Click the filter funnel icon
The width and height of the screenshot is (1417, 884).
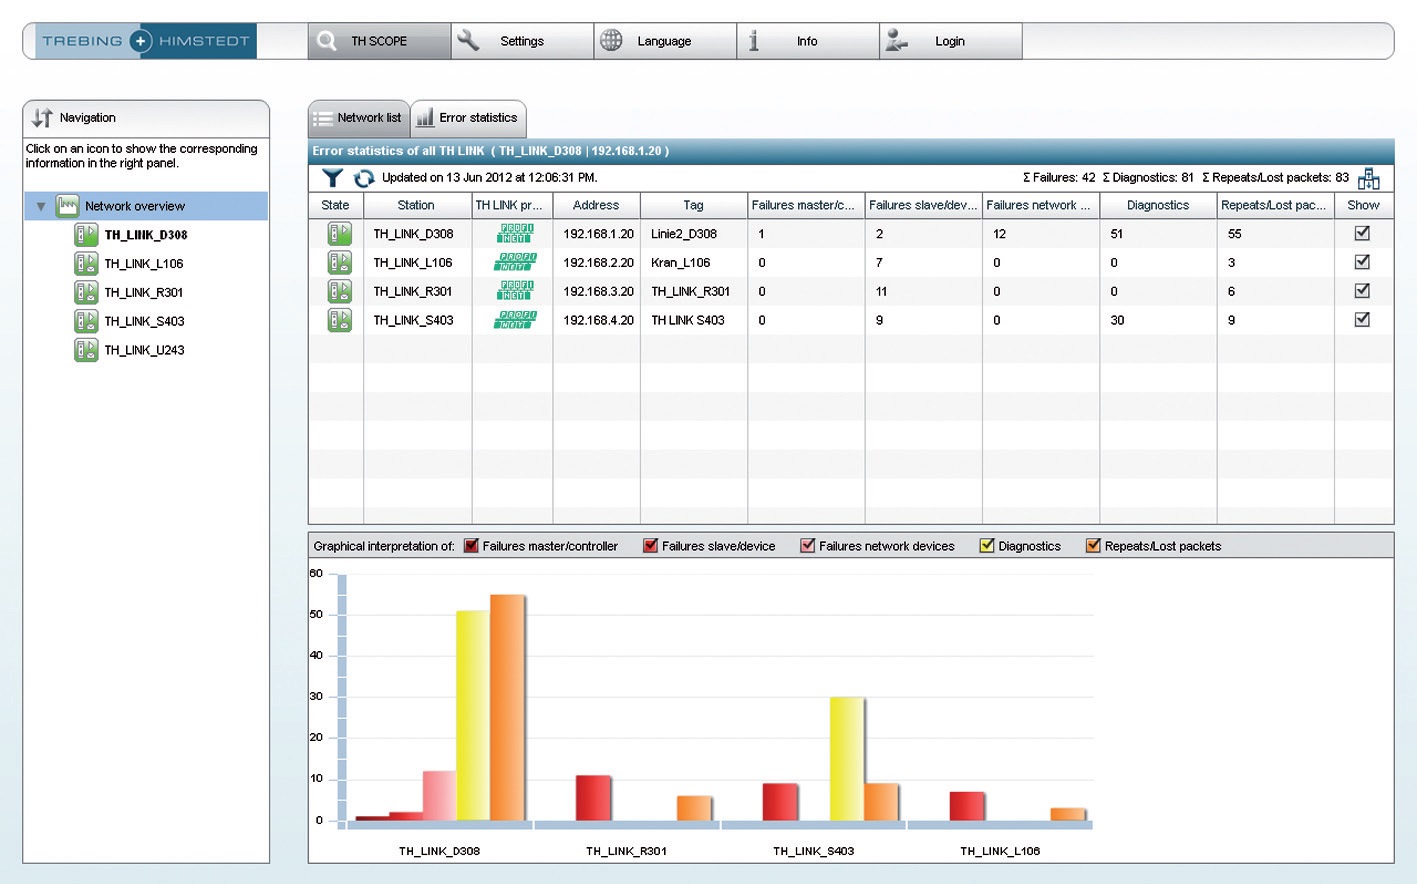click(332, 178)
